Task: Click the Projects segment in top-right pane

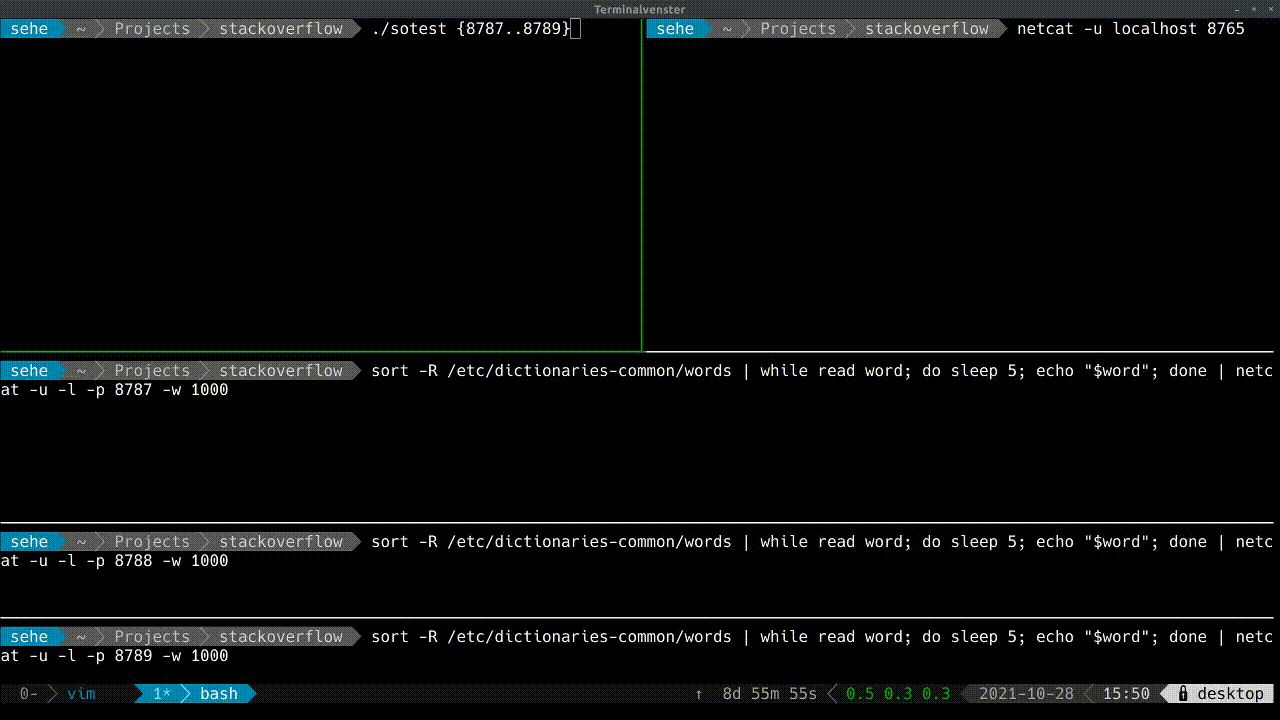Action: coord(798,28)
